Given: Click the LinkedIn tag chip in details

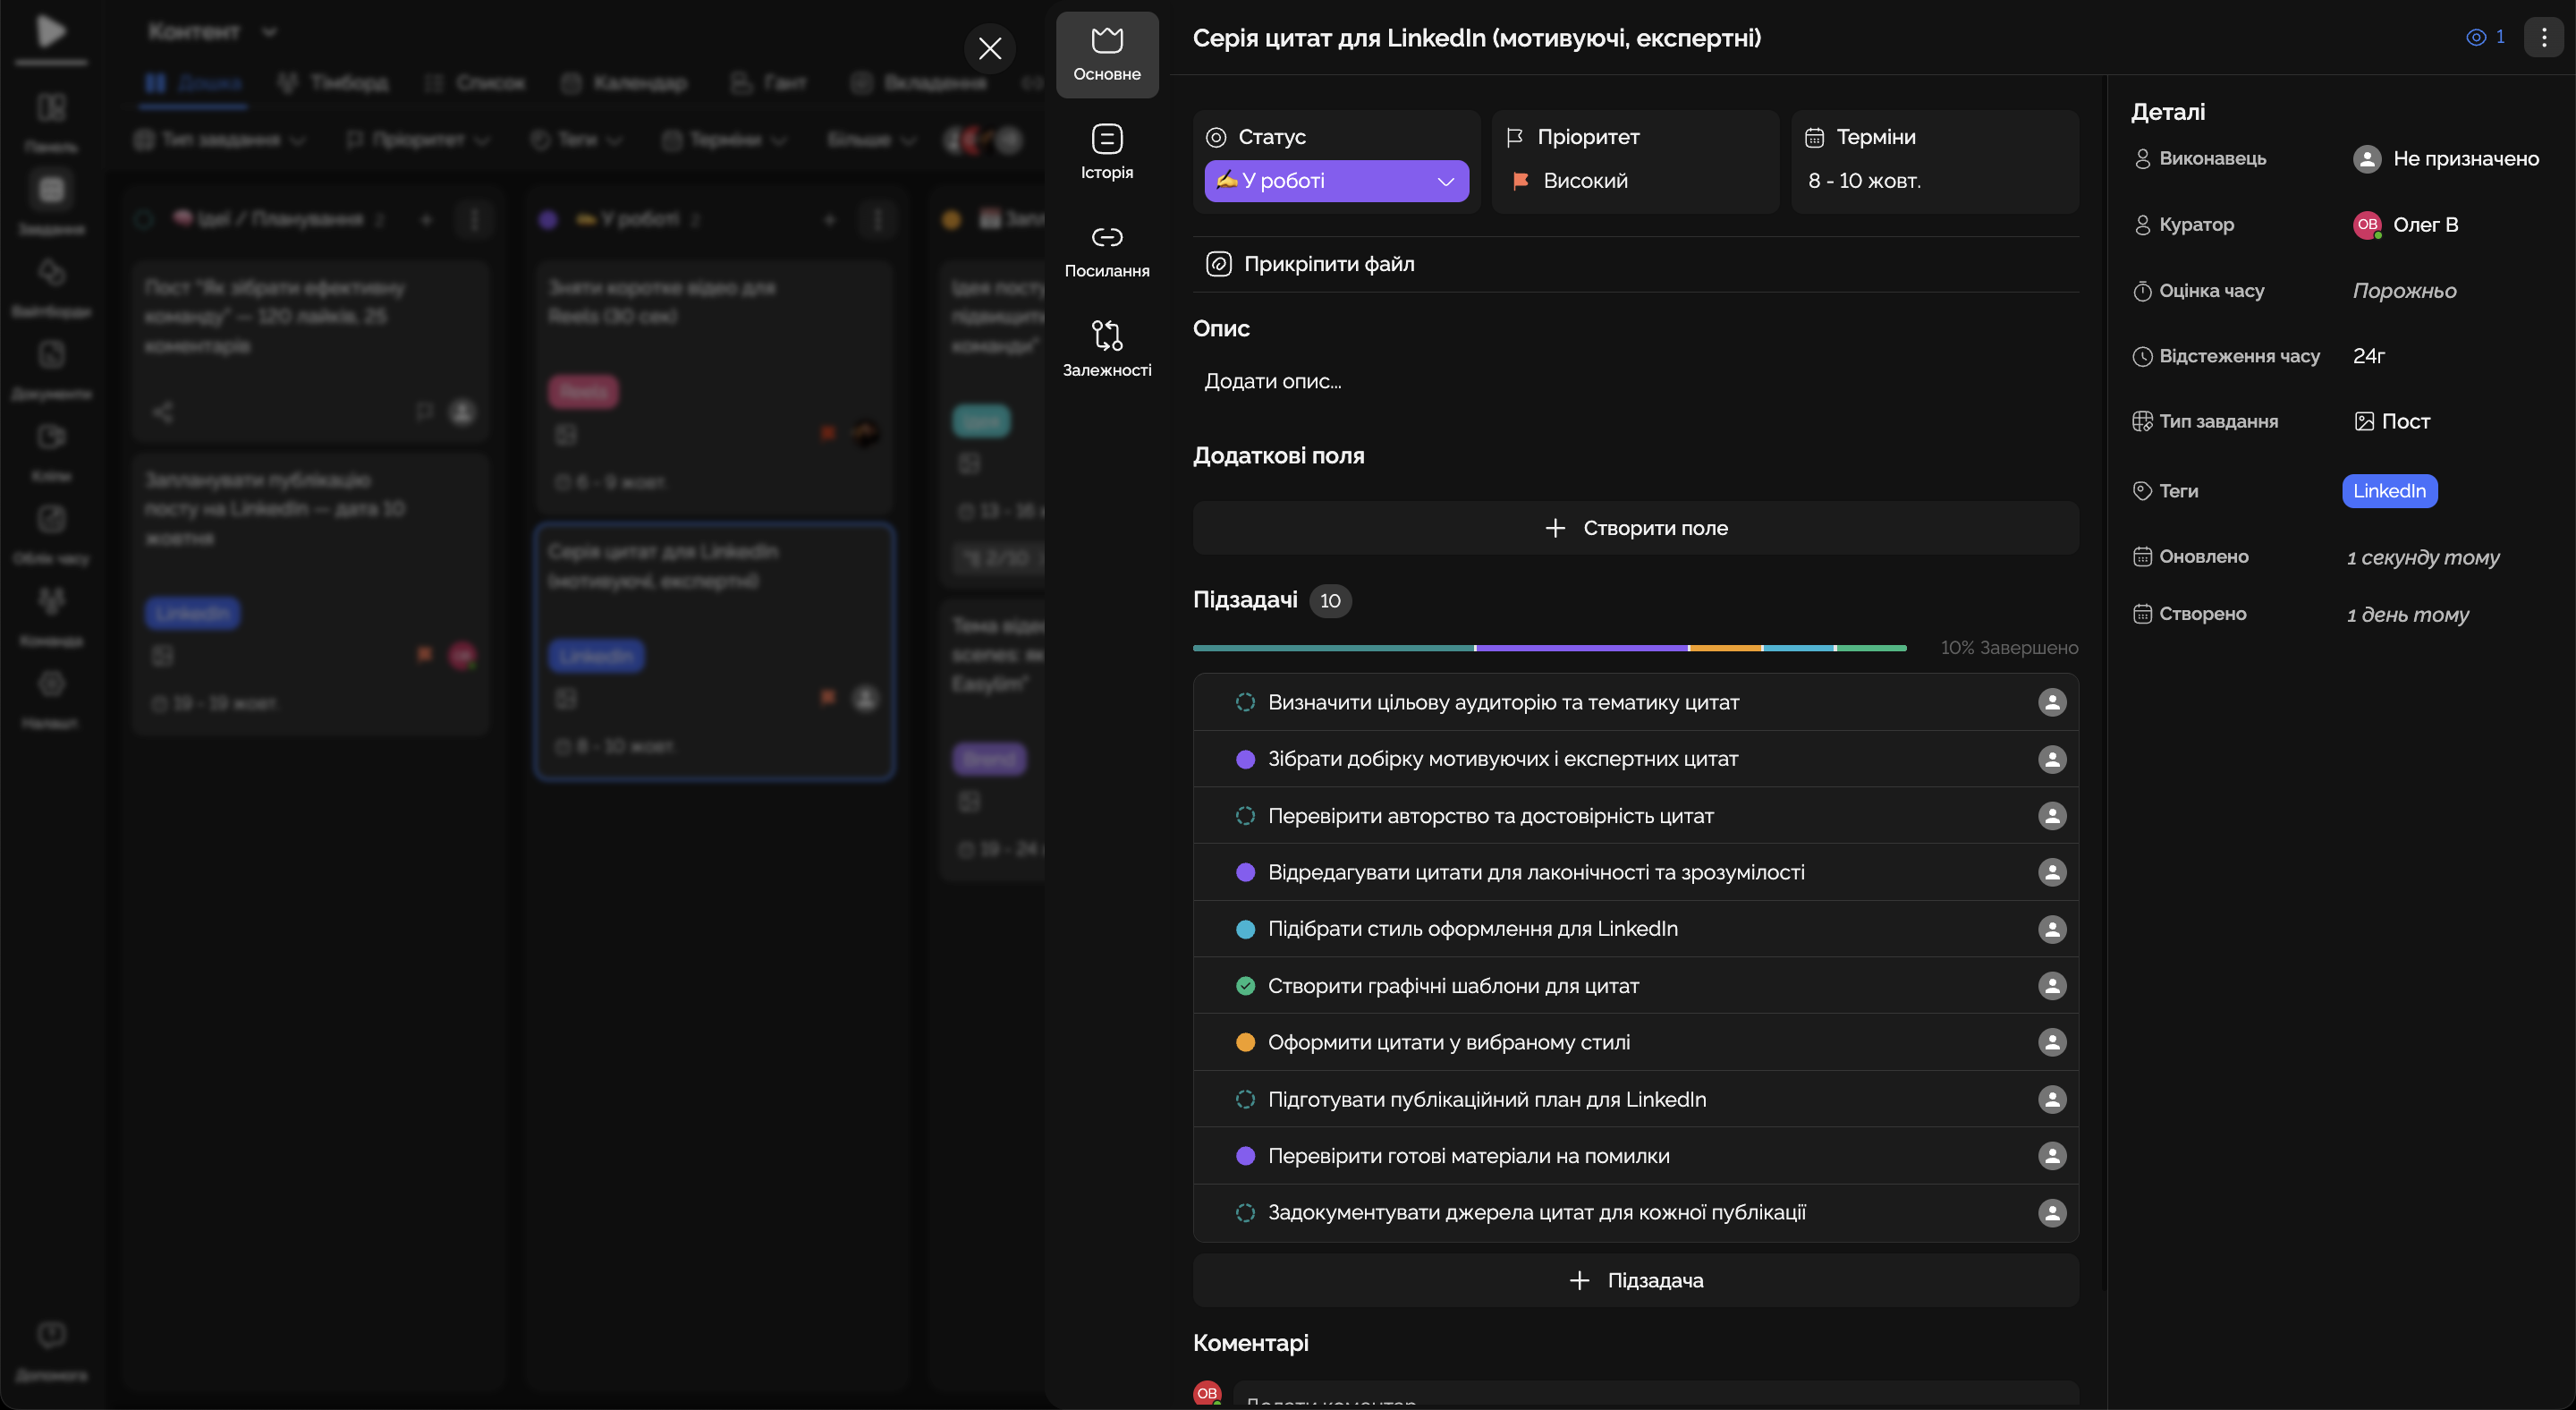Looking at the screenshot, I should [2388, 491].
